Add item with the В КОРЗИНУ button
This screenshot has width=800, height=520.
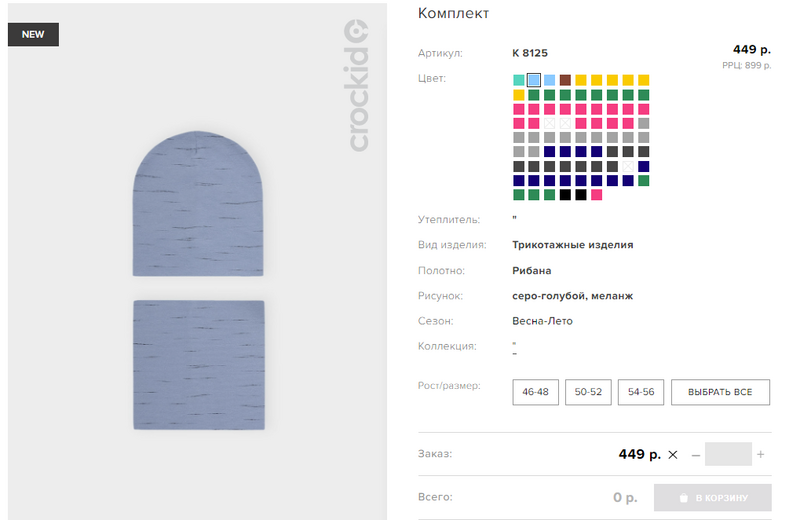click(x=713, y=498)
